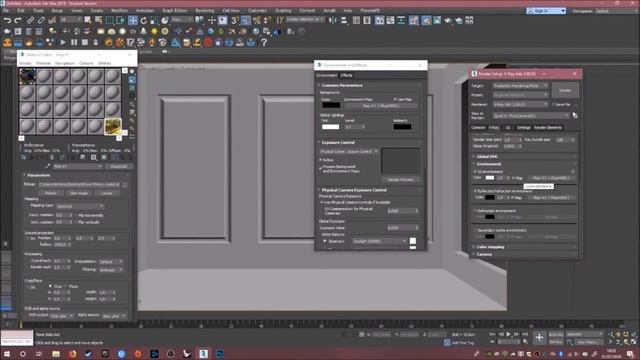The width and height of the screenshot is (640, 360).
Task: Expand the Global DMC rollout
Action: pyautogui.click(x=487, y=156)
